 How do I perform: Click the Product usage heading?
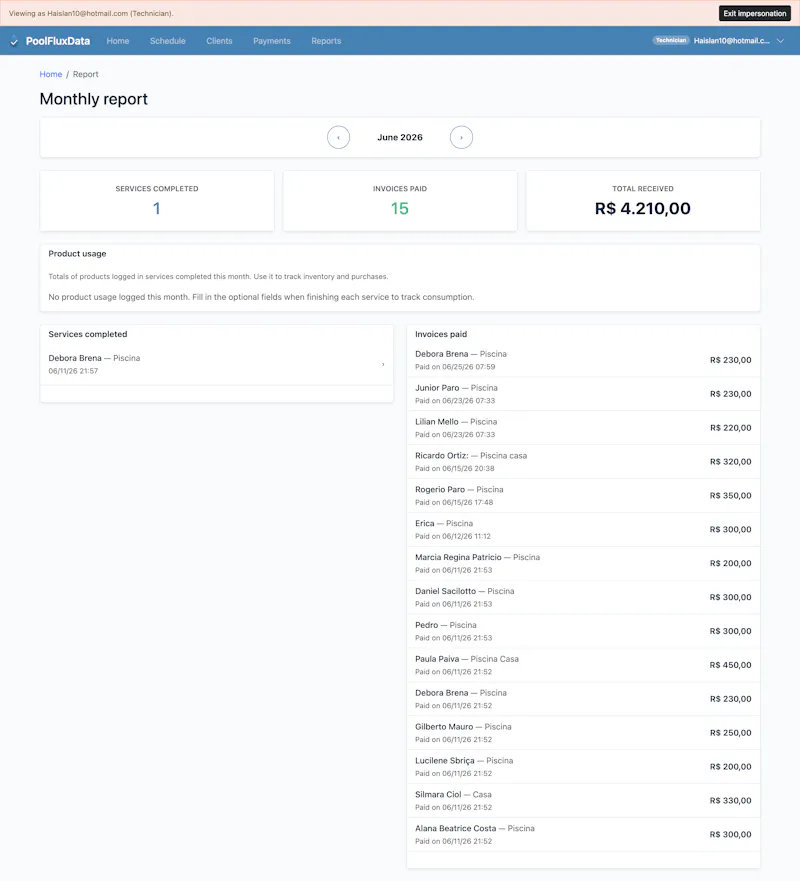[x=77, y=254]
